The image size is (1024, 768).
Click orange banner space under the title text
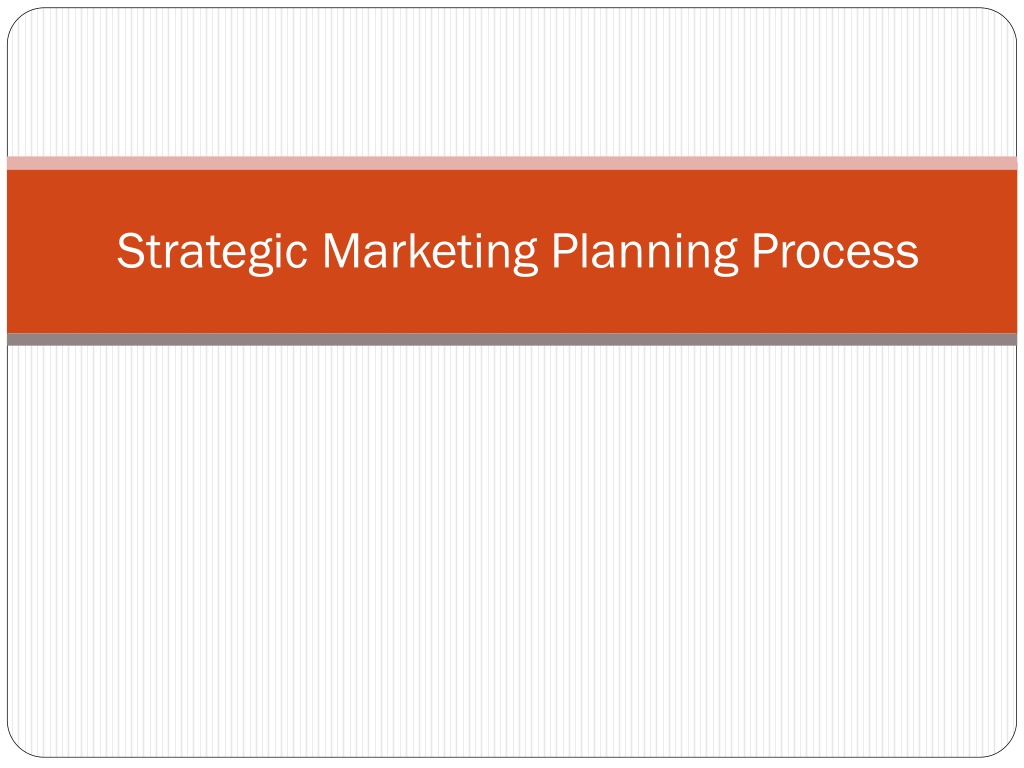[512, 305]
